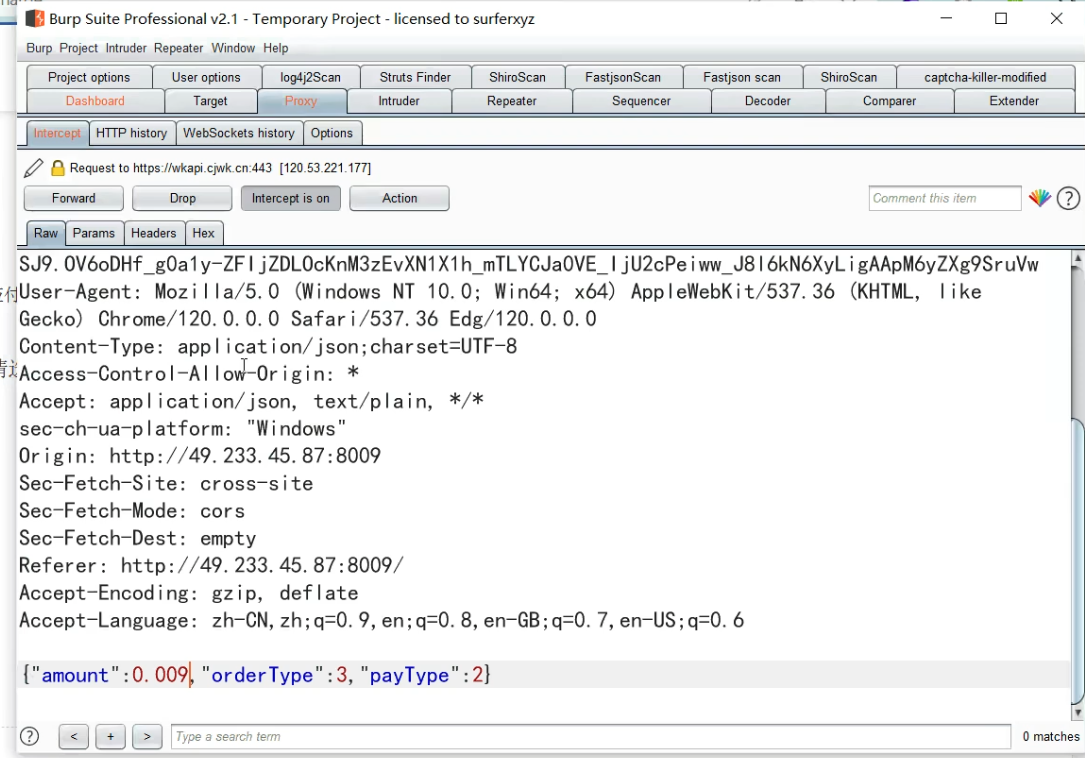Open the multicolor highlight picker icon

pos(1039,199)
